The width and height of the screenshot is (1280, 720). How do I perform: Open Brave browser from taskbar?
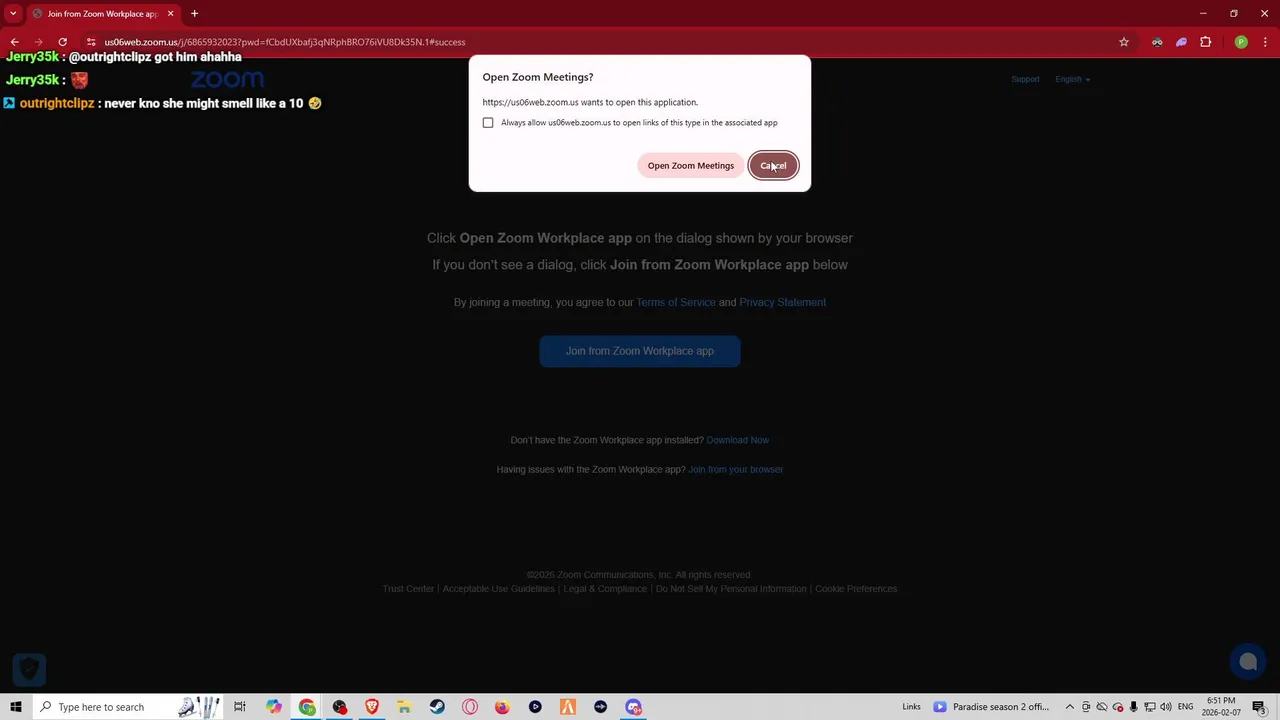click(x=372, y=707)
